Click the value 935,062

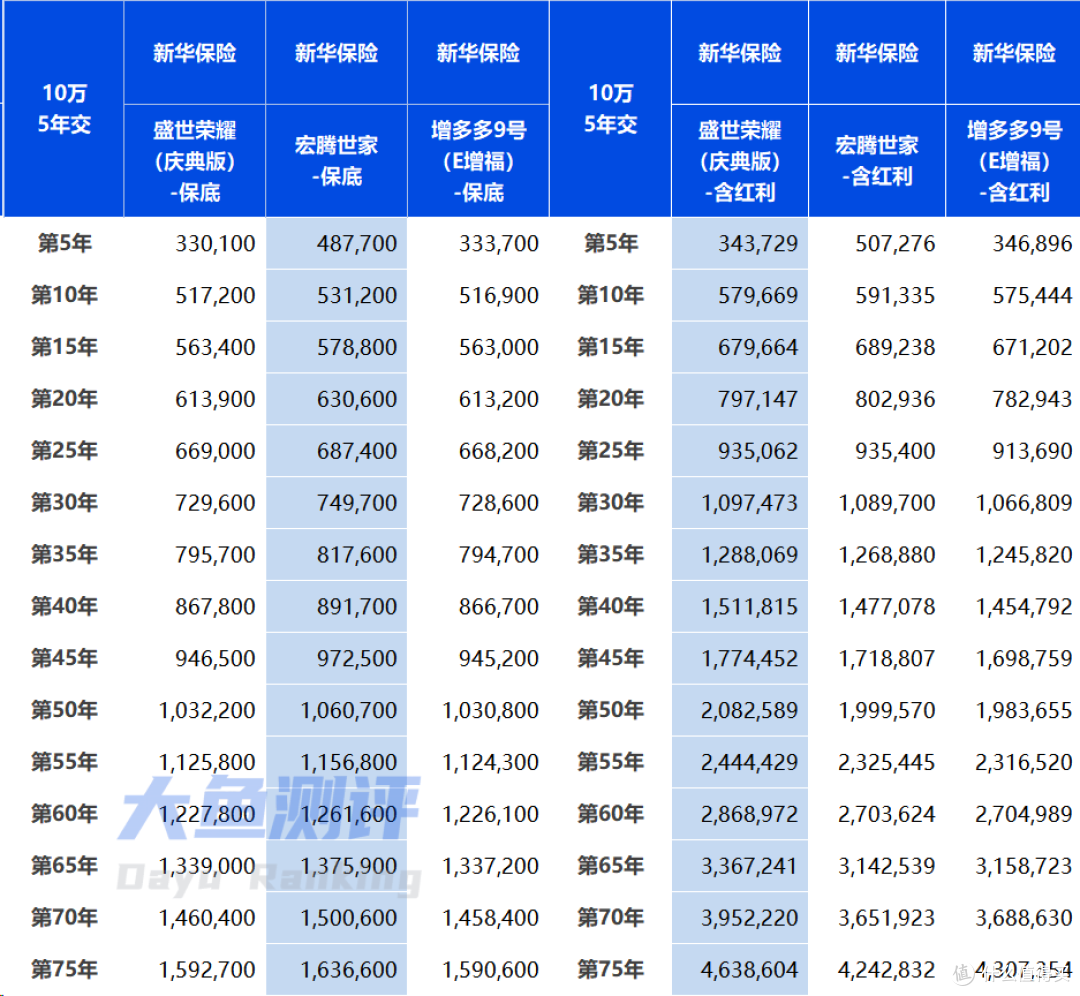[758, 451]
